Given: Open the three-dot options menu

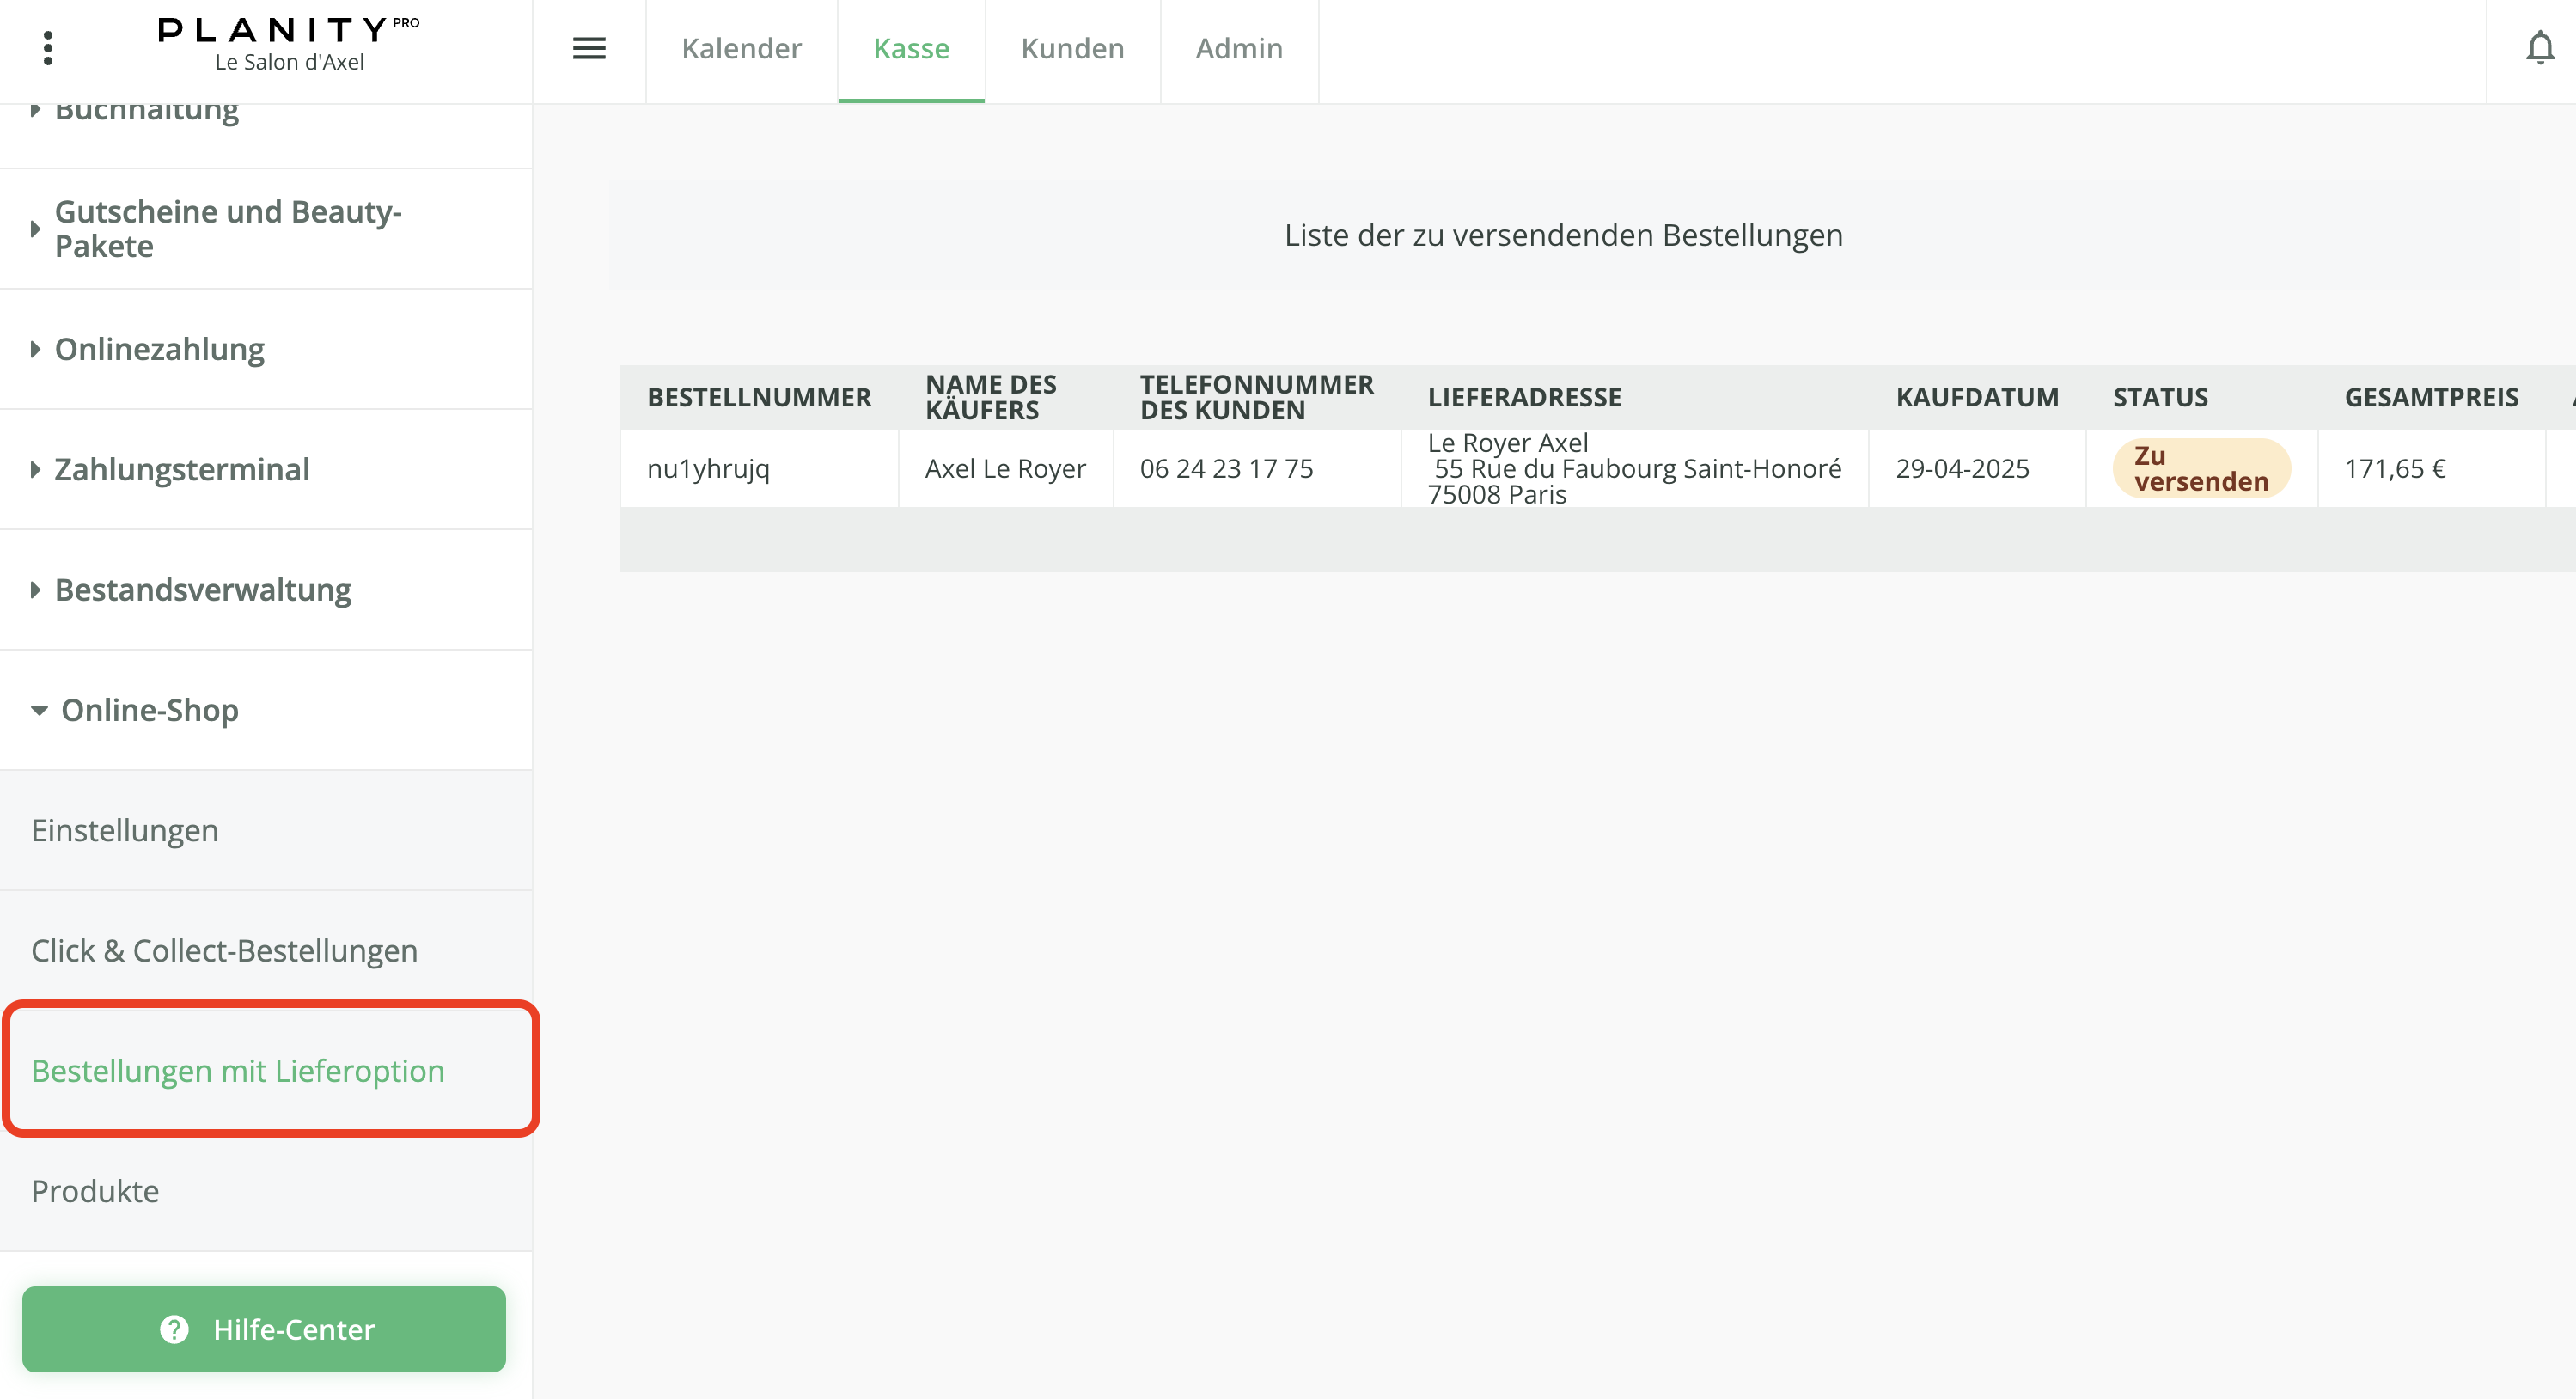Looking at the screenshot, I should coord(48,48).
